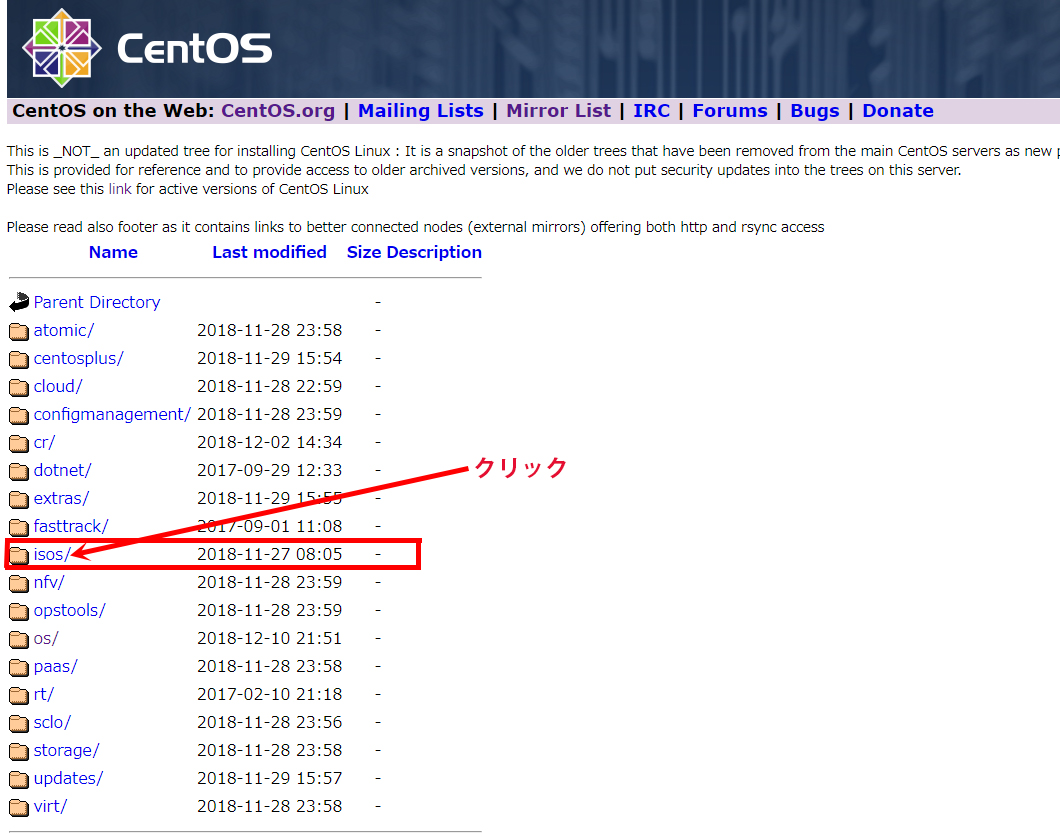
Task: Sort the listing by Name
Action: pos(113,252)
